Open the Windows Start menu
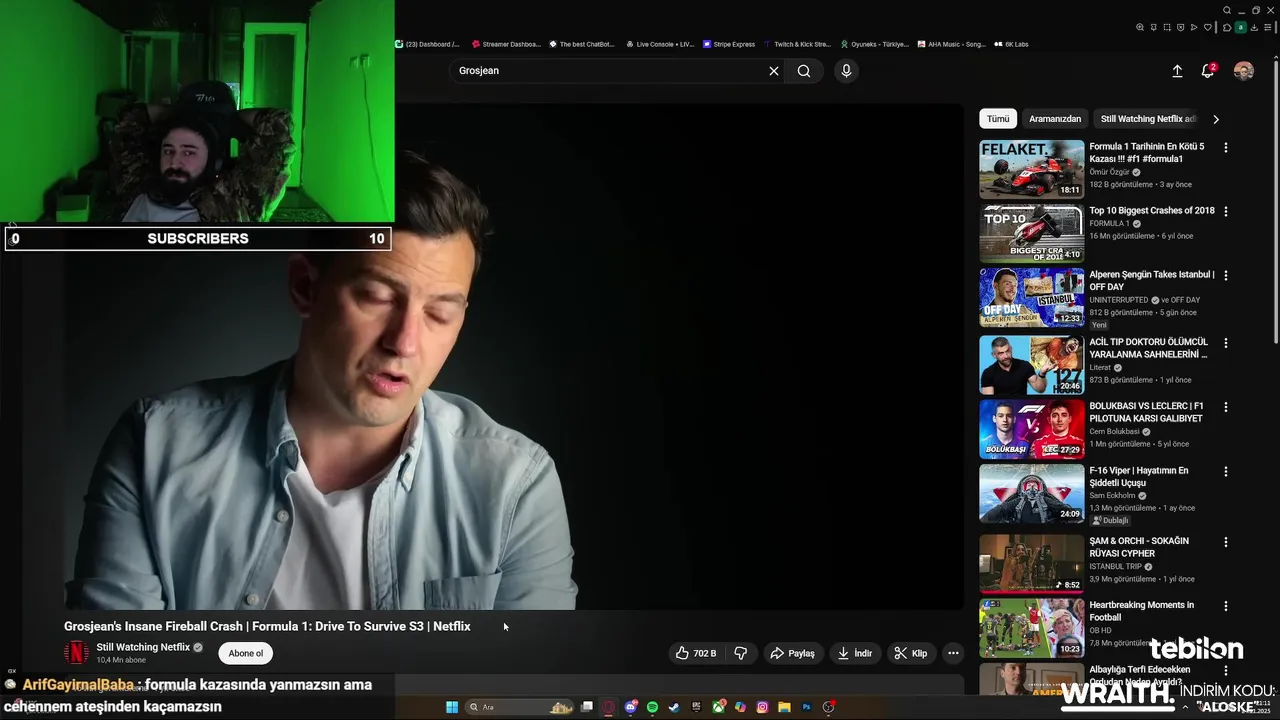 452,707
